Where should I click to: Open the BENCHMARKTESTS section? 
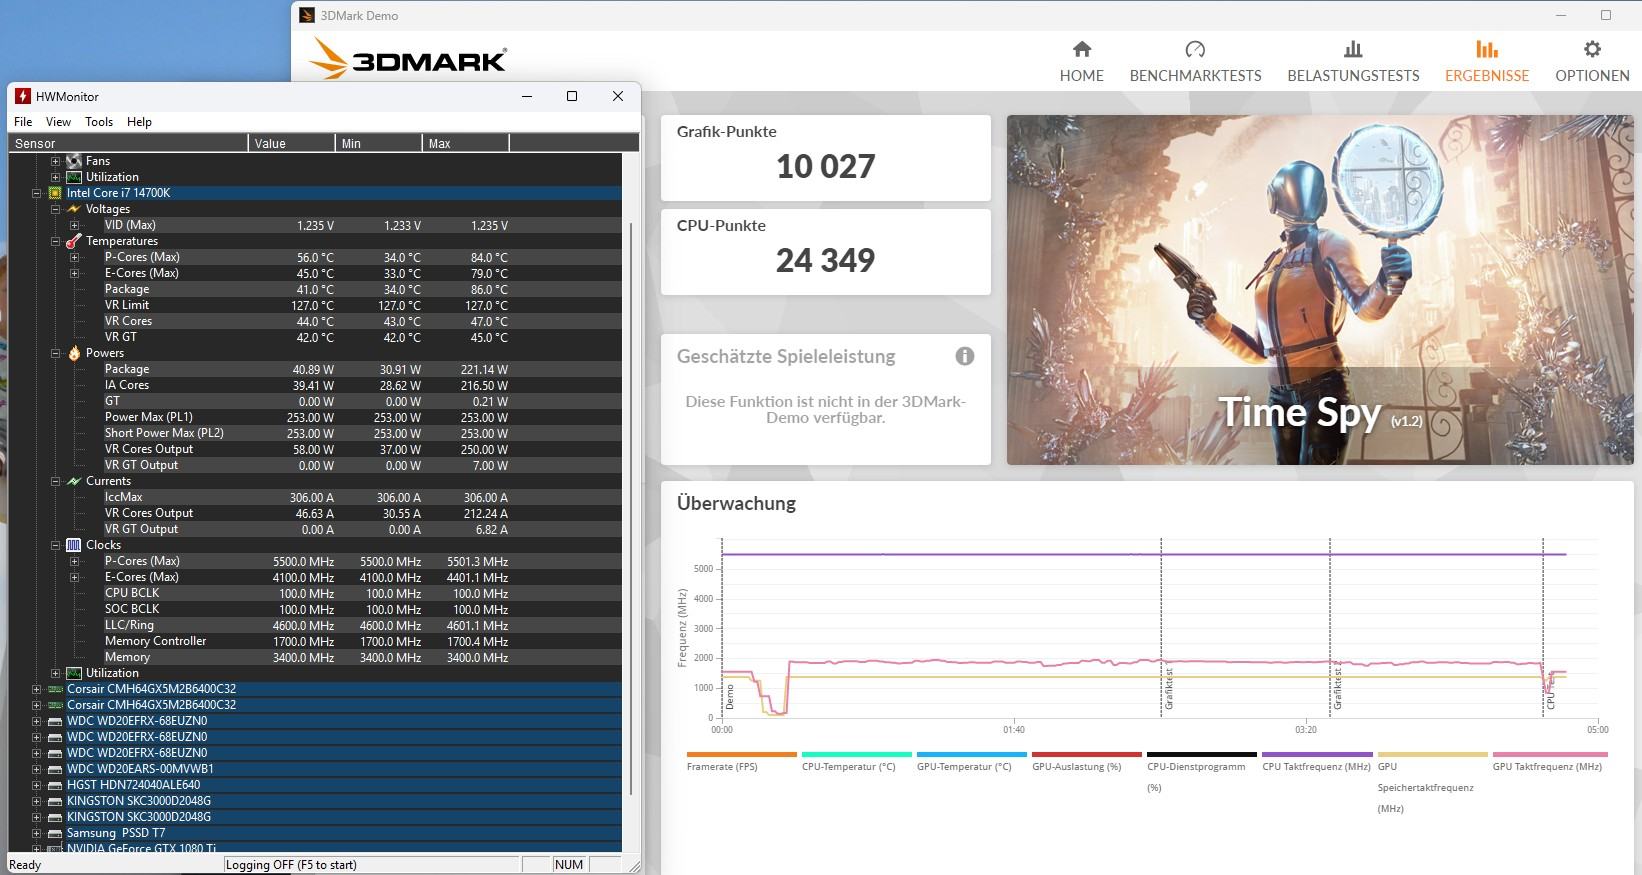pos(1195,62)
